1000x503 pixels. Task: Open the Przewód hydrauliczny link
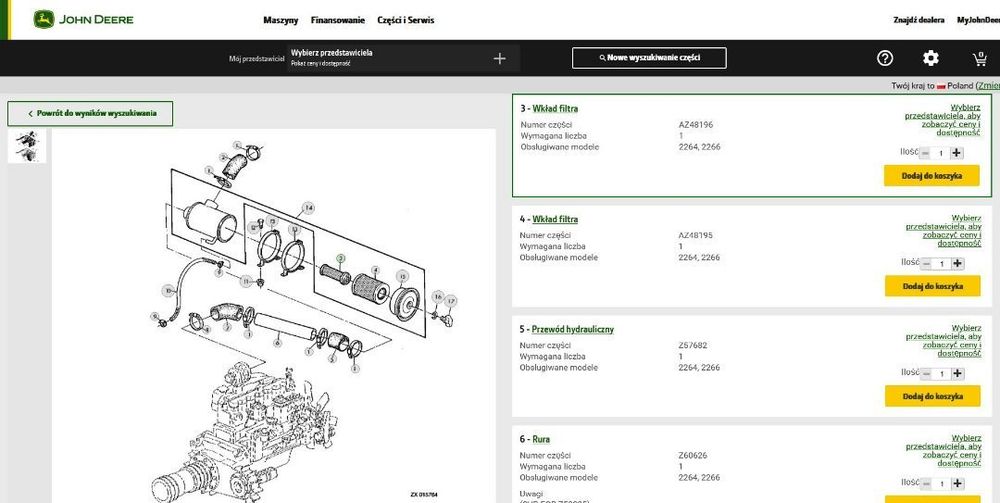pos(573,330)
